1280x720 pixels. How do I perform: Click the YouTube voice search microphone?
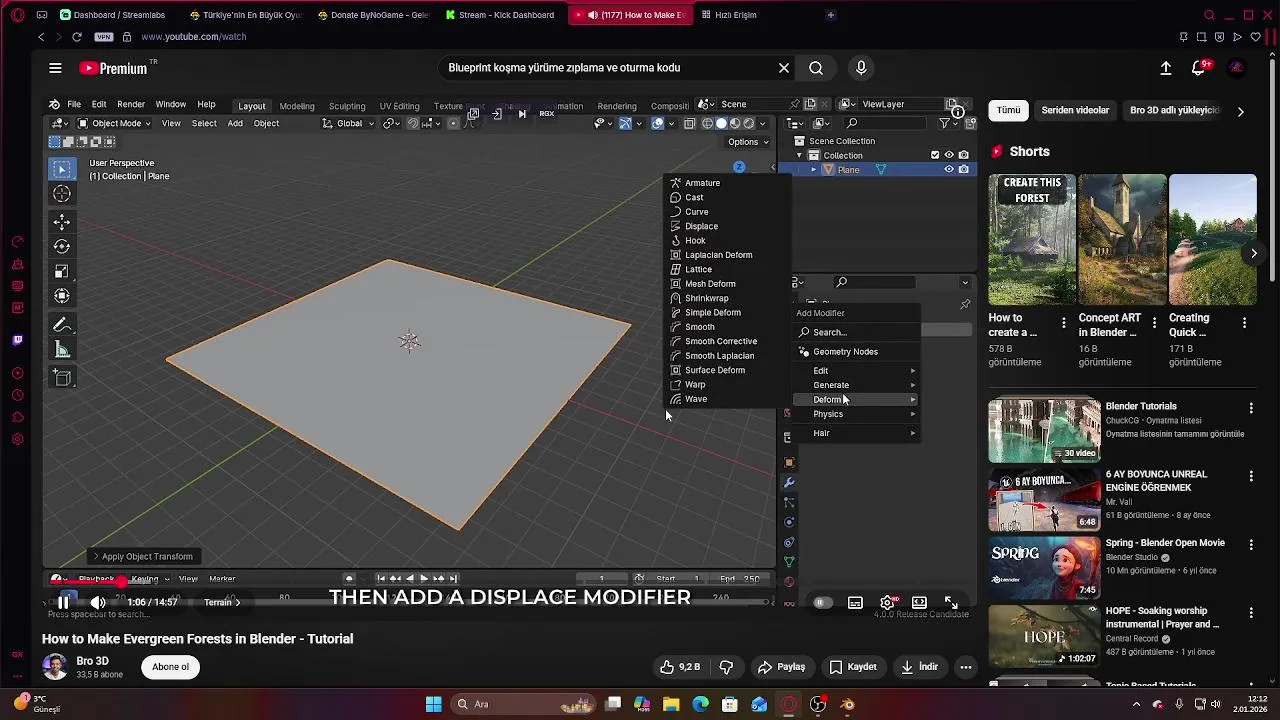pyautogui.click(x=861, y=68)
